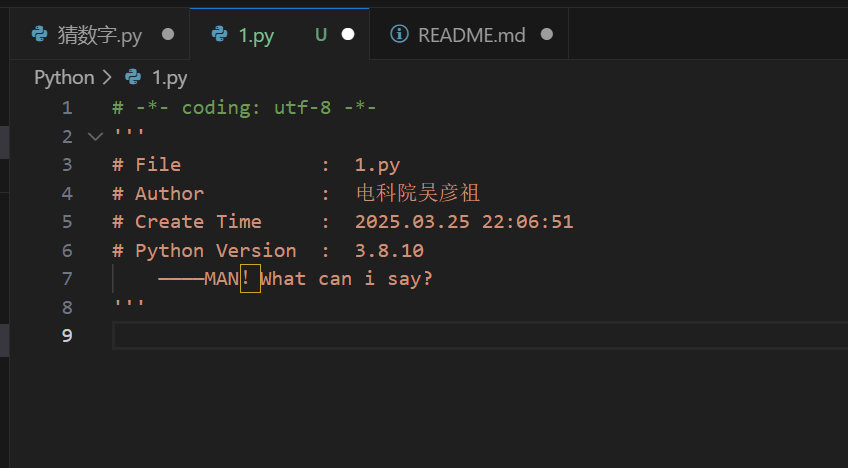
Task: Click the info icon on README.md tab
Action: point(399,34)
